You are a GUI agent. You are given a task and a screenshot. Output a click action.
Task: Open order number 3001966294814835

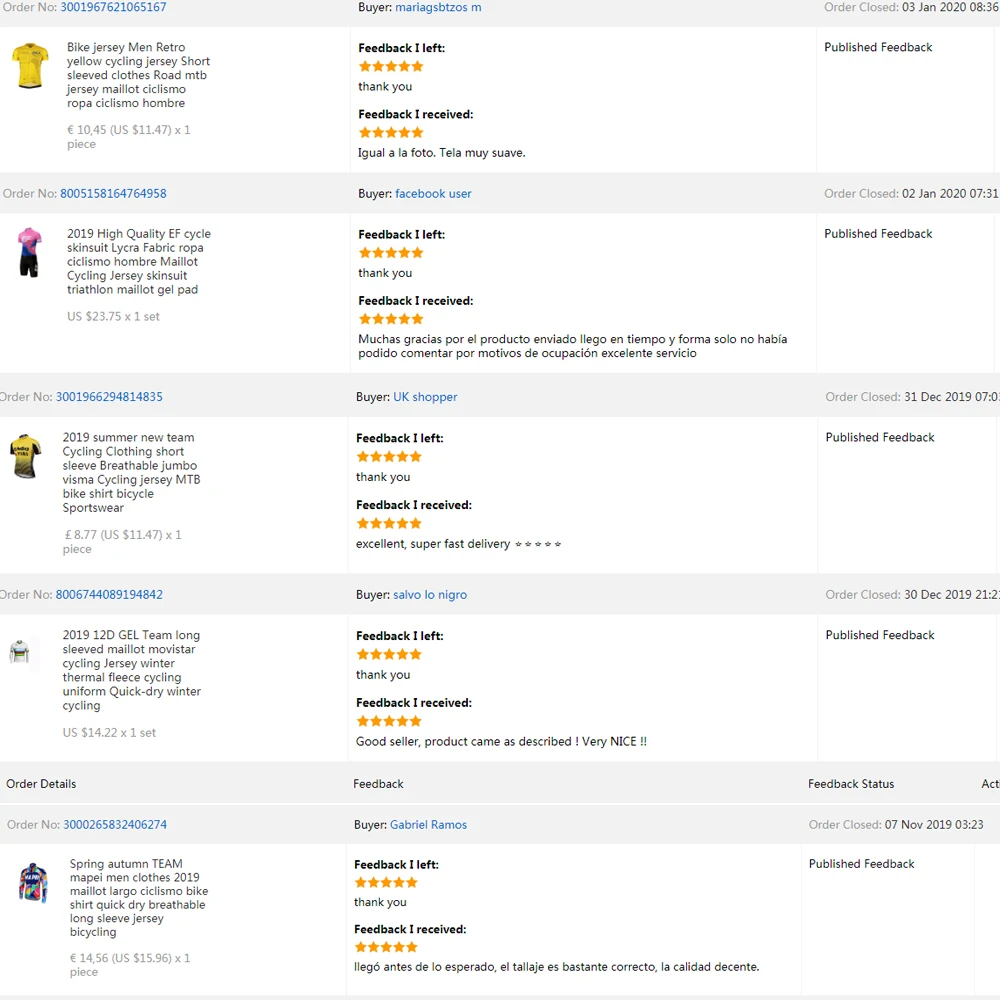(x=109, y=397)
